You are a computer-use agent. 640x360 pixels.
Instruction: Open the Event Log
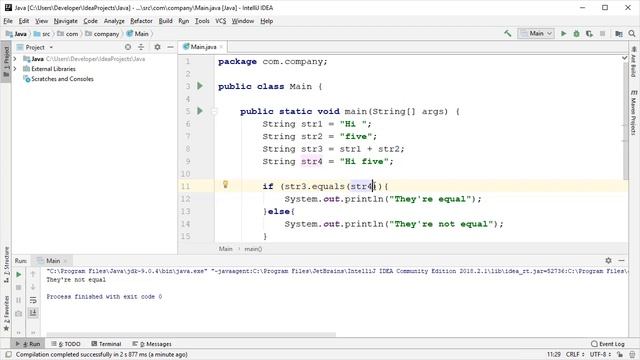click(x=607, y=344)
